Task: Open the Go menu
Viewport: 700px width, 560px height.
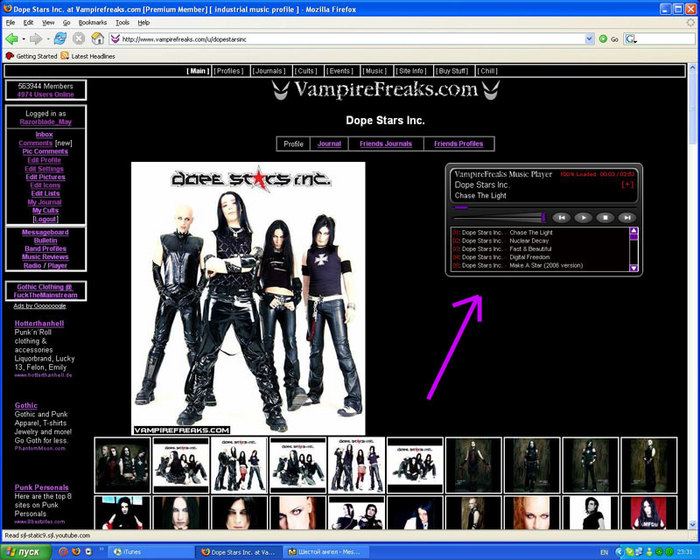Action: point(67,22)
